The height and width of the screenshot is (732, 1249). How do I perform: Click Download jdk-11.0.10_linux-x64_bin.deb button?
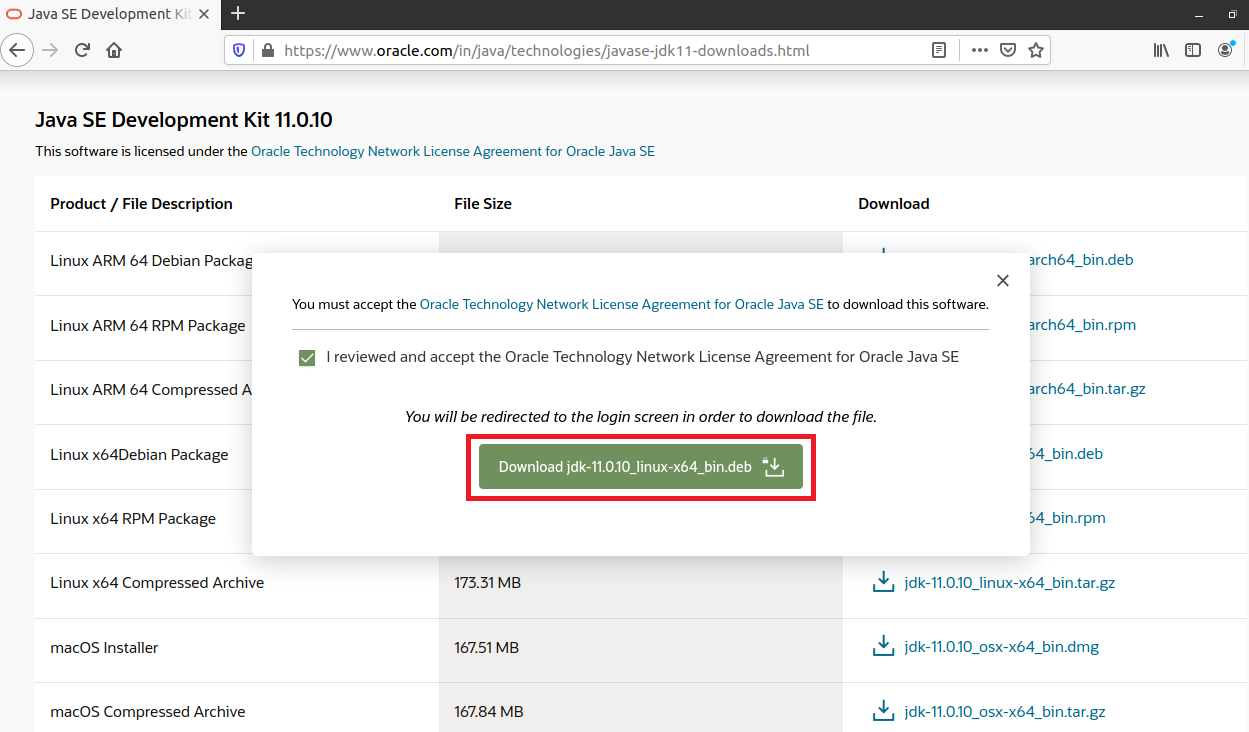[x=640, y=467]
